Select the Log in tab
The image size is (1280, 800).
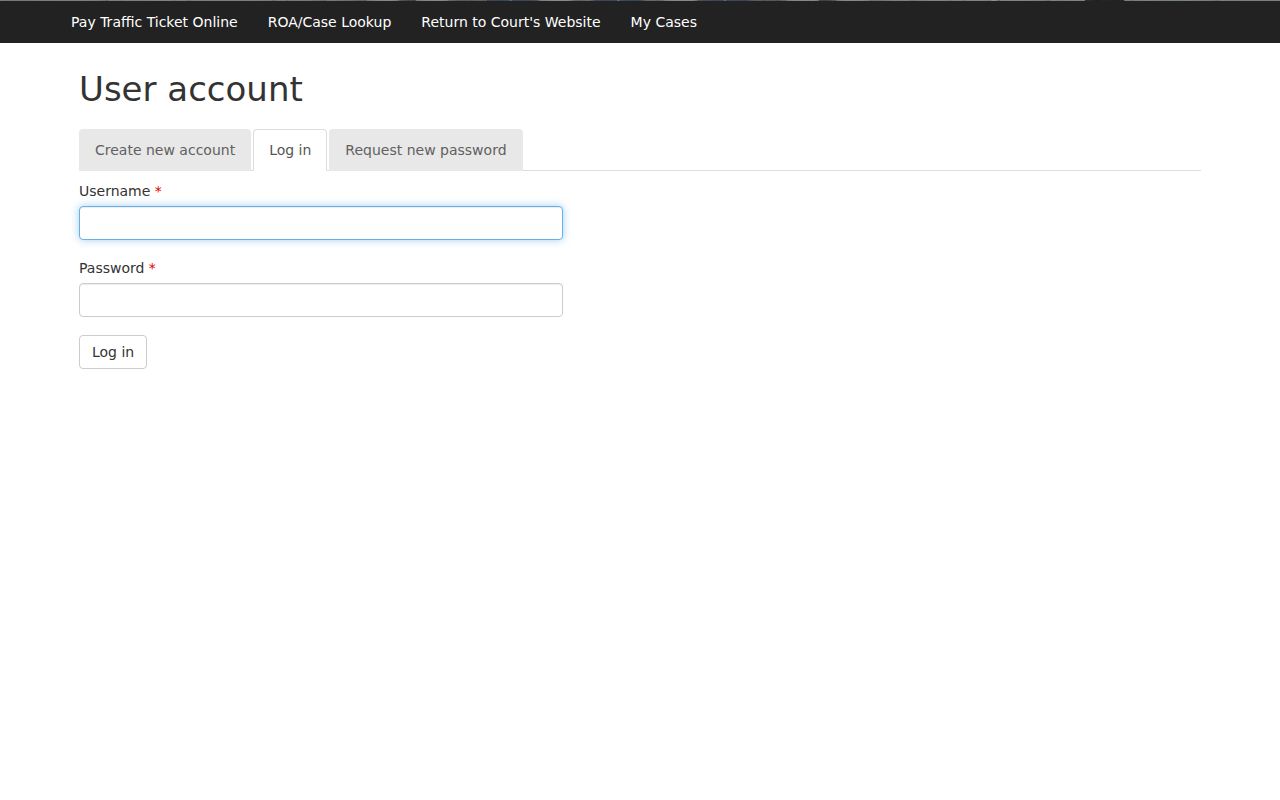click(x=290, y=150)
